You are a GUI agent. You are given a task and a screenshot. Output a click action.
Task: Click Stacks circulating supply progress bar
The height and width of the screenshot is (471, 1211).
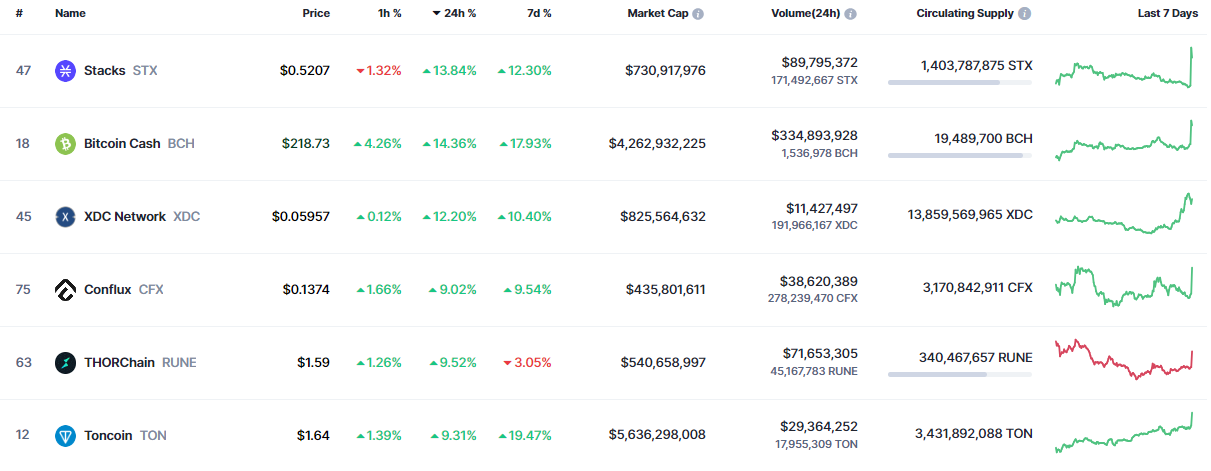pyautogui.click(x=960, y=83)
